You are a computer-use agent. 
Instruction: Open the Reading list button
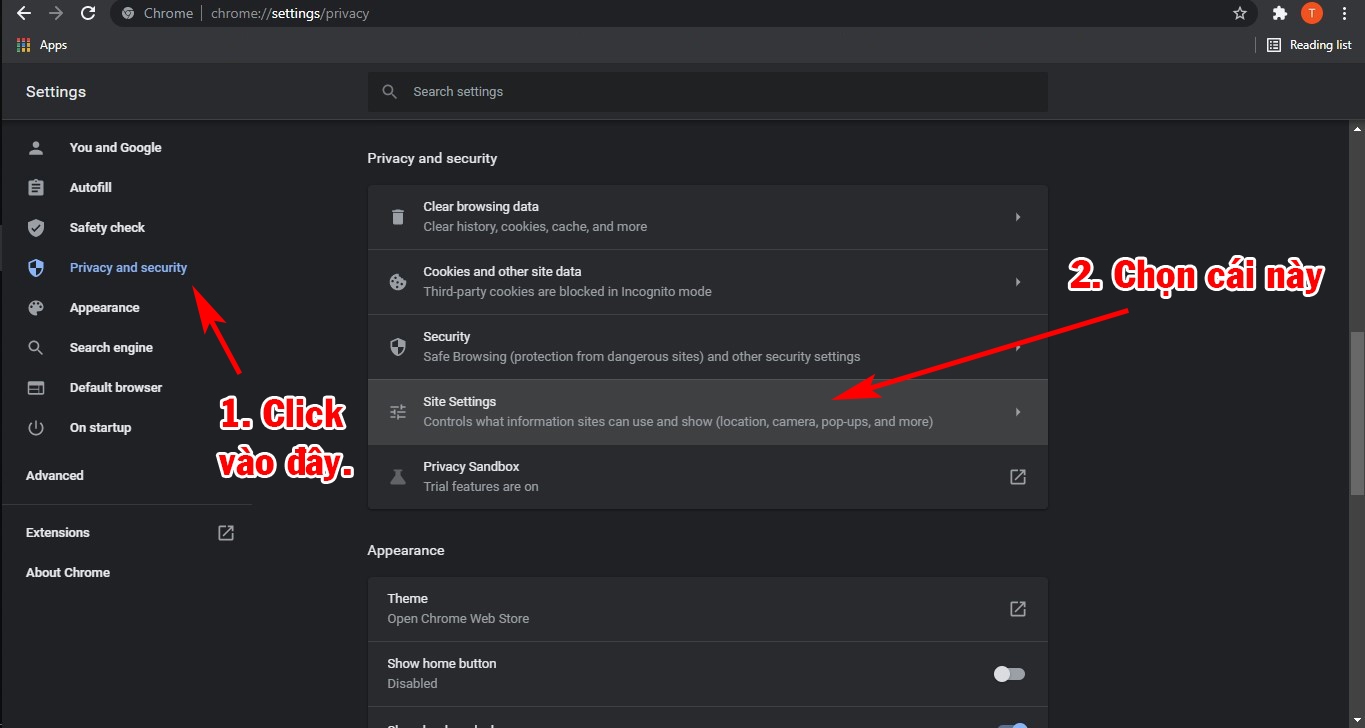pos(1309,45)
